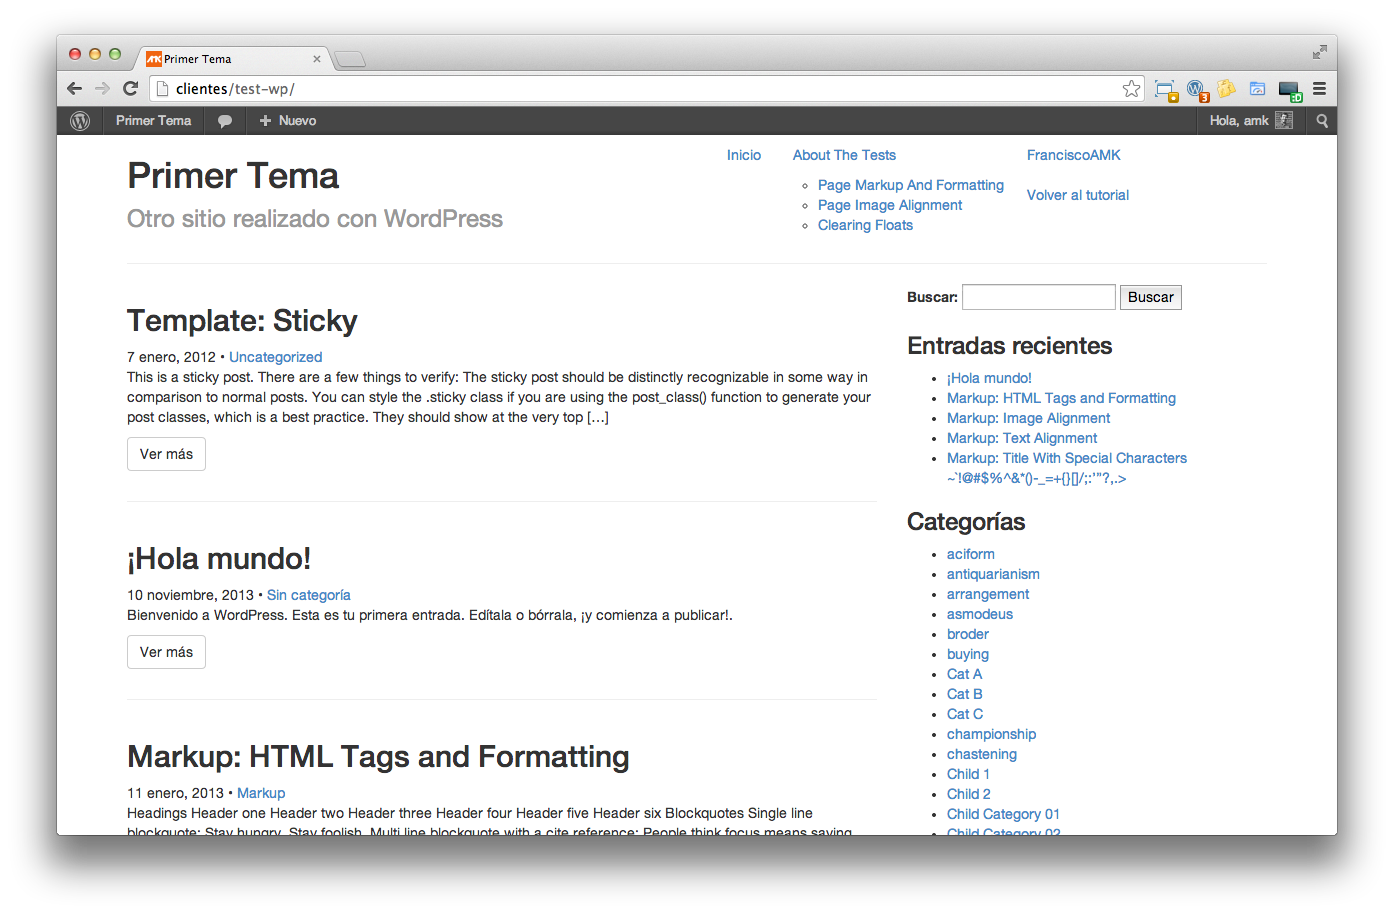Bookmark this page with the star icon
Screen dimensions: 1394x914
[x=1131, y=89]
